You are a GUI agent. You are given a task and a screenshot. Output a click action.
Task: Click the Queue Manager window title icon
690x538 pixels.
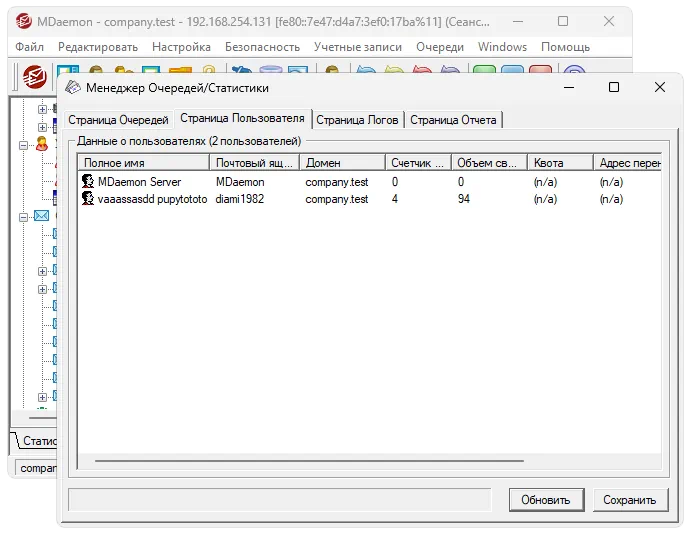tap(73, 88)
